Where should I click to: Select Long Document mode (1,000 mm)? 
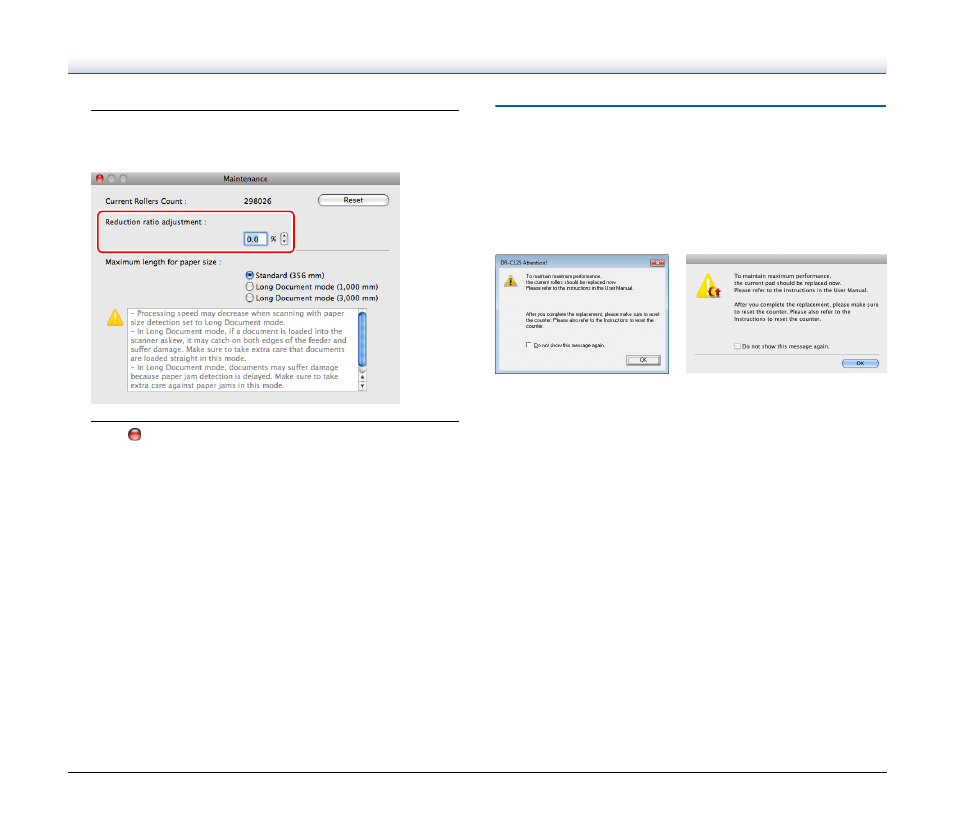tap(249, 287)
